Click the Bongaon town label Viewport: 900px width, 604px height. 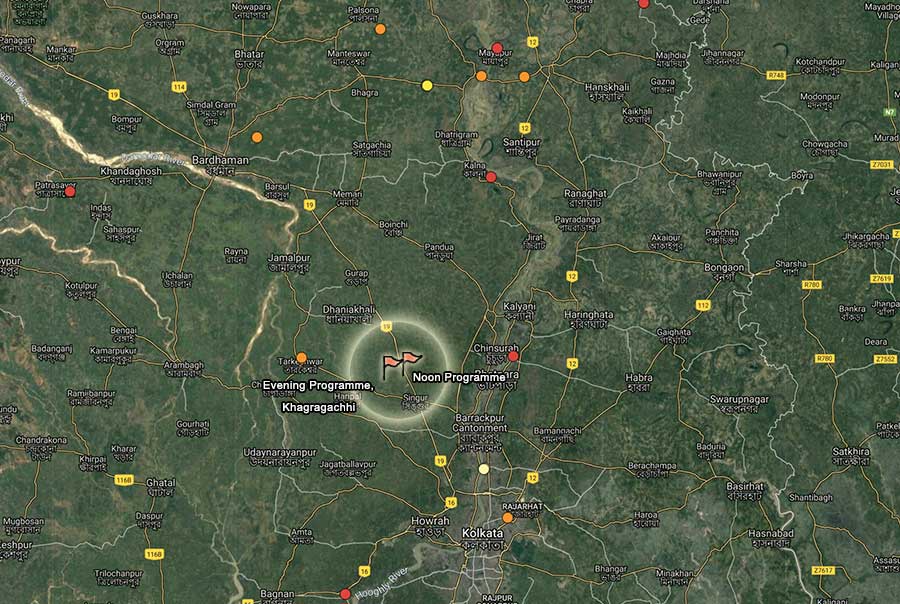point(724,268)
